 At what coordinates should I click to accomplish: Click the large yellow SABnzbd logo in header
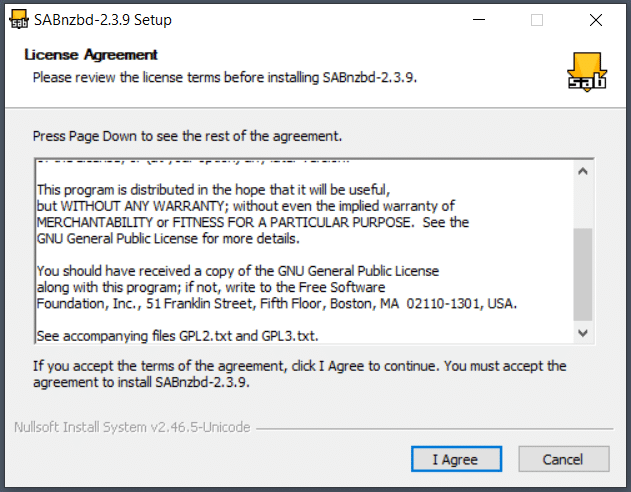click(587, 72)
